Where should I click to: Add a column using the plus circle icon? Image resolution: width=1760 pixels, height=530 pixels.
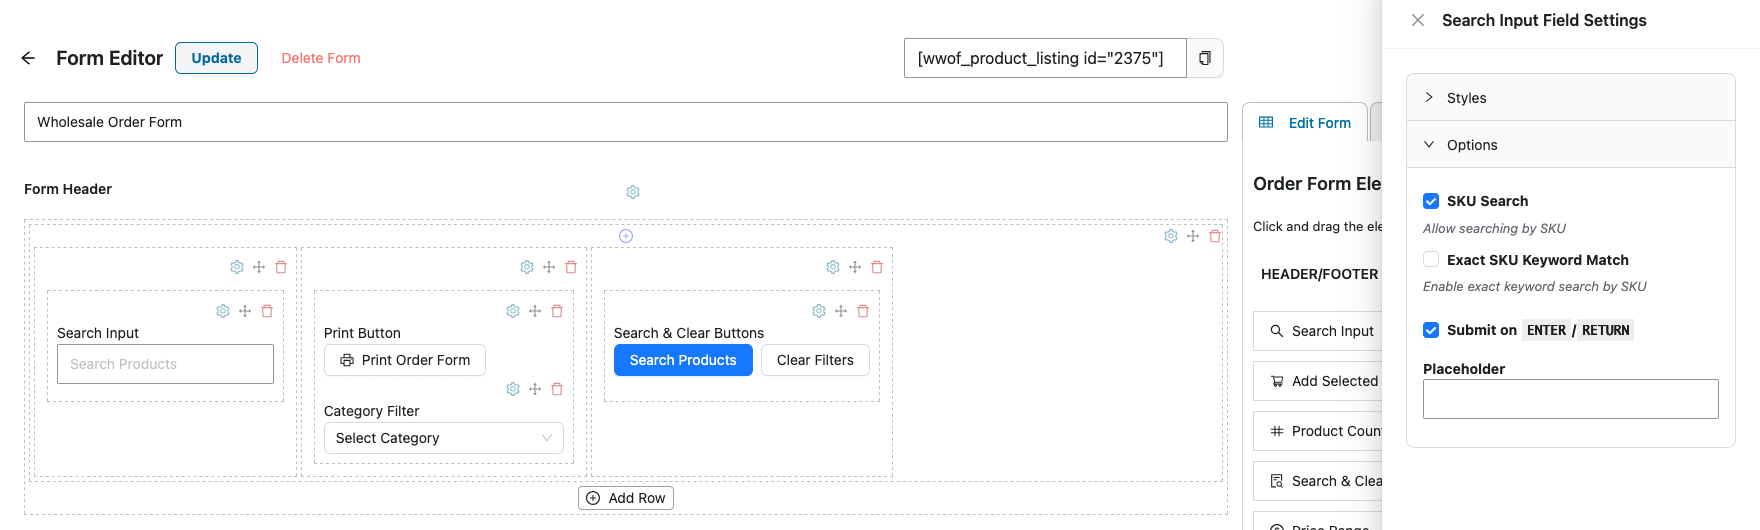tap(626, 236)
